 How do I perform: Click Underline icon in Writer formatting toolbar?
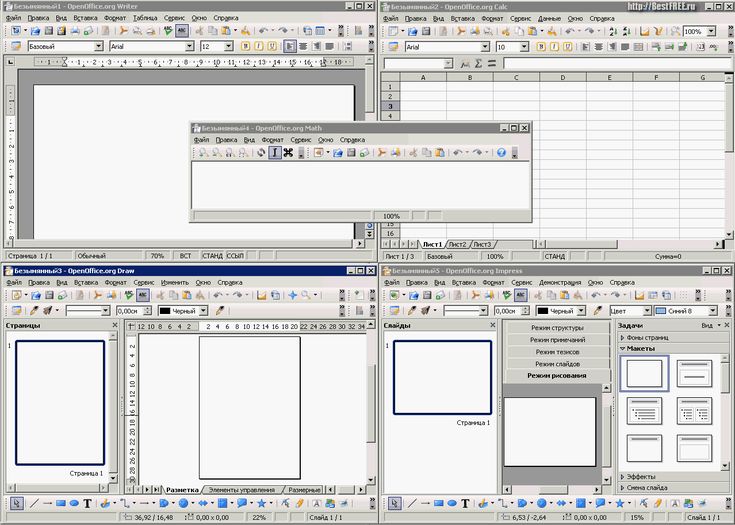point(271,46)
